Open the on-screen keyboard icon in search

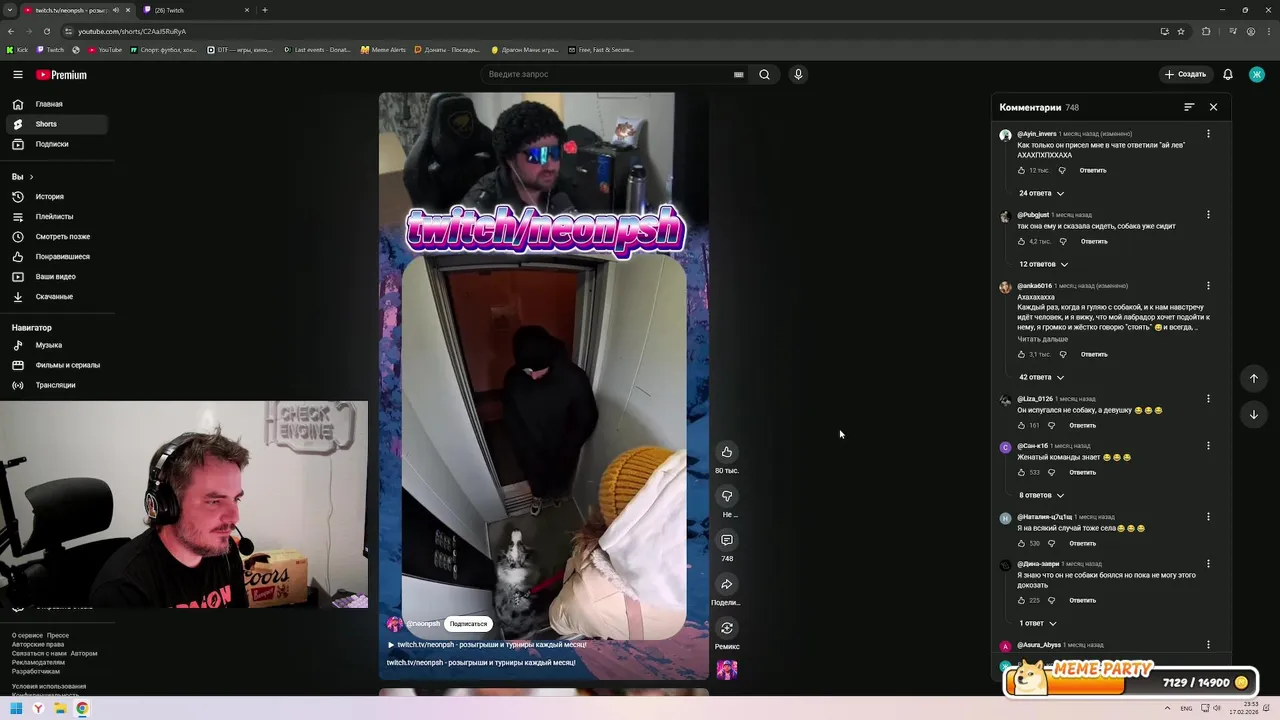739,74
